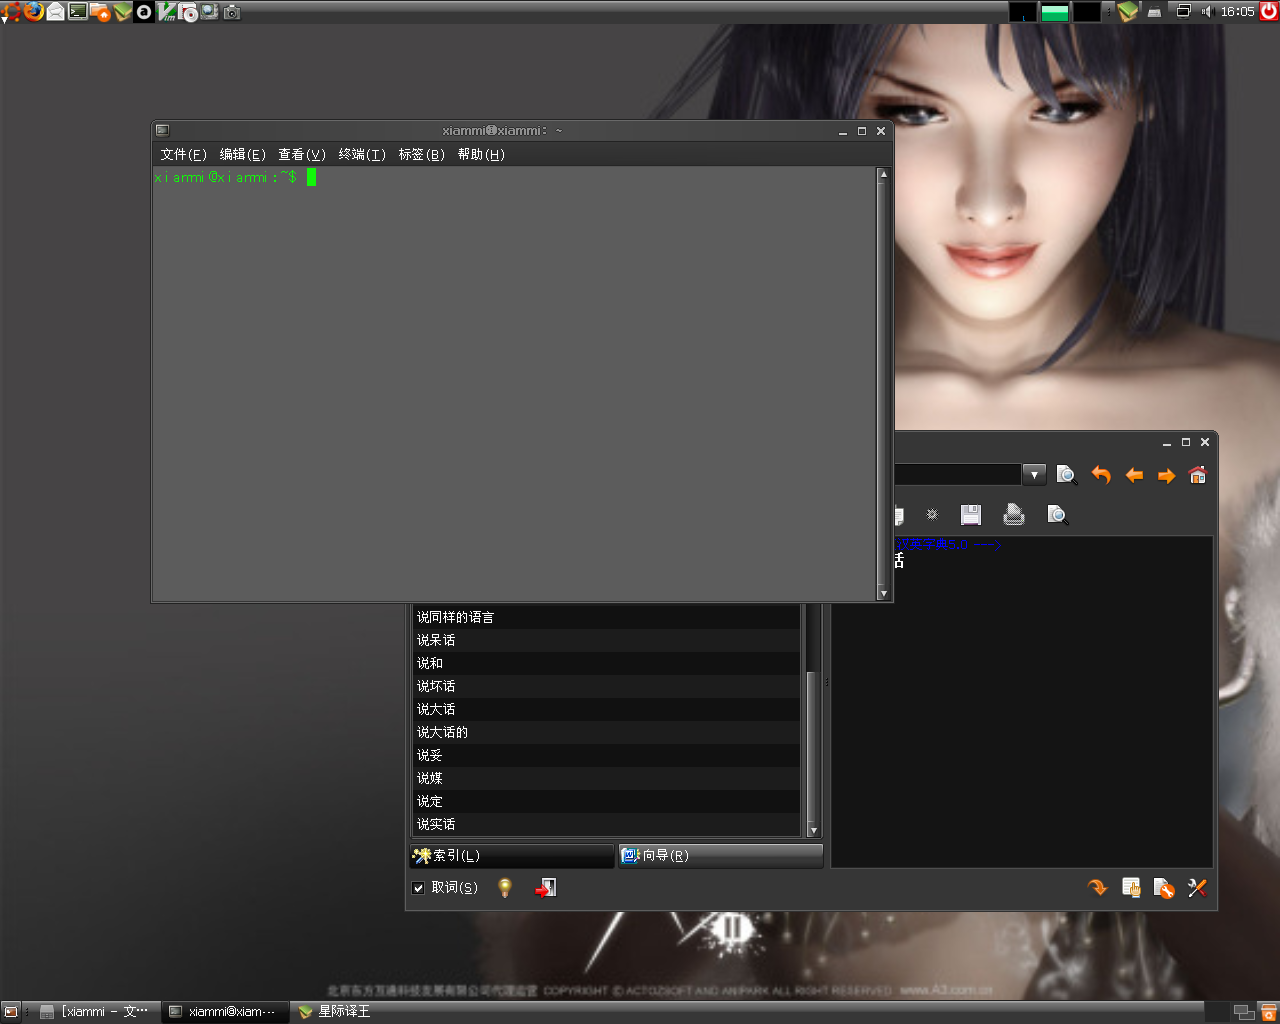Click the lower toolbar find magnifier icon
Screen dimensions: 1280x1024
point(1057,514)
